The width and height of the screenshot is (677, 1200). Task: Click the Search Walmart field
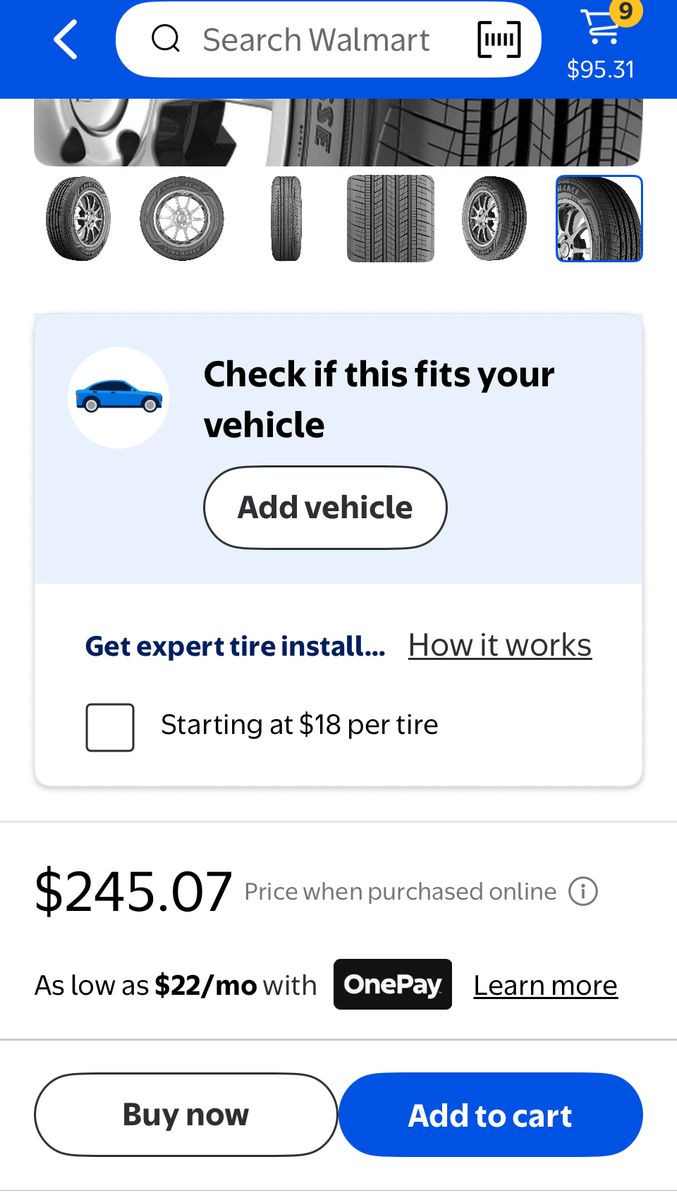point(316,40)
